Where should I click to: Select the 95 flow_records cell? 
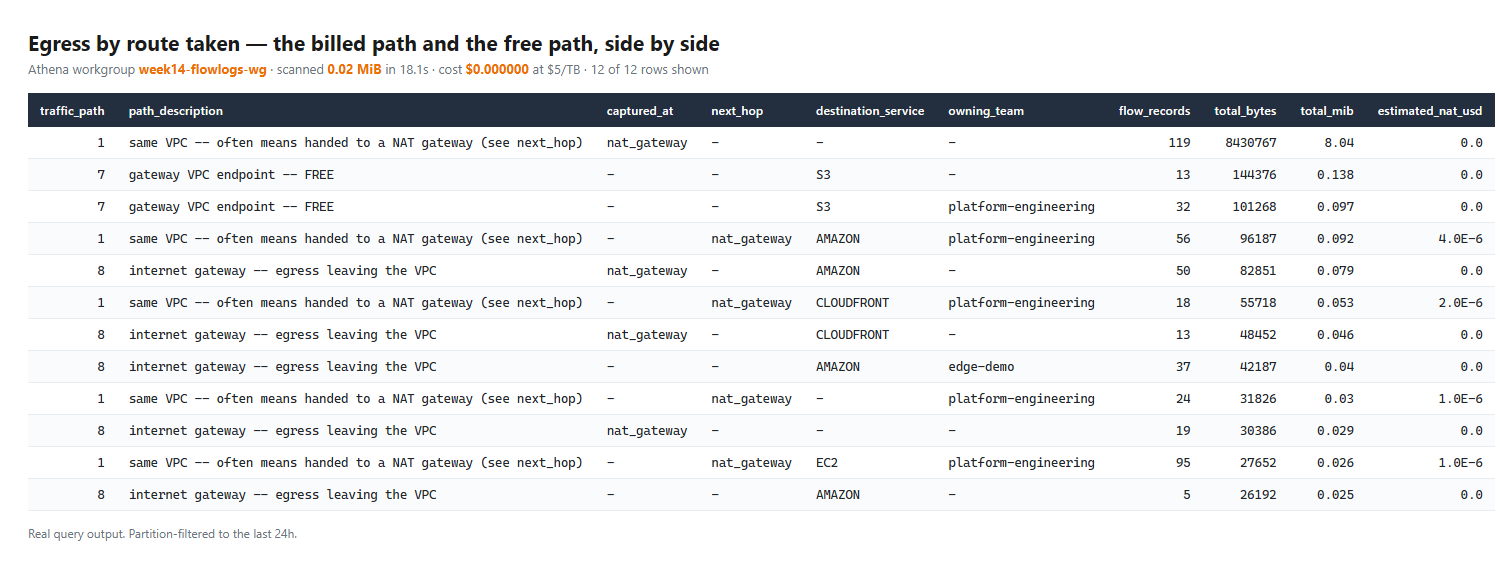[1183, 463]
